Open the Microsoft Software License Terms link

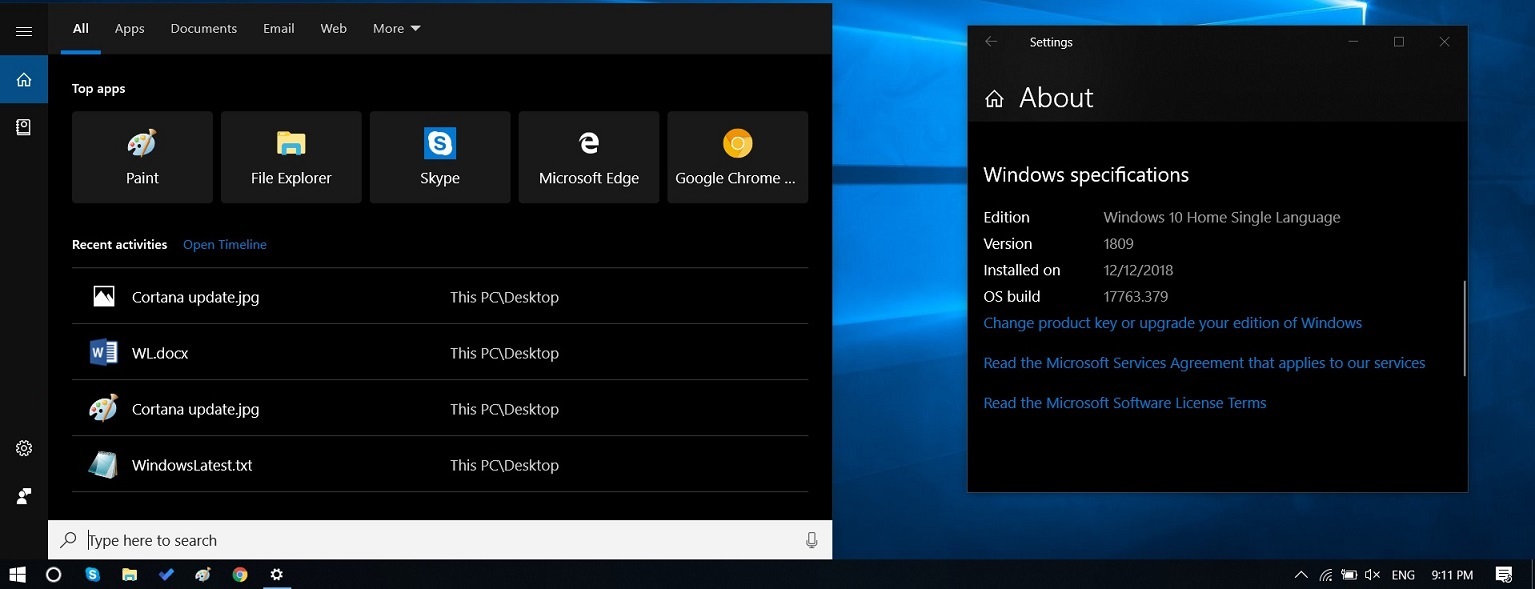tap(1125, 403)
